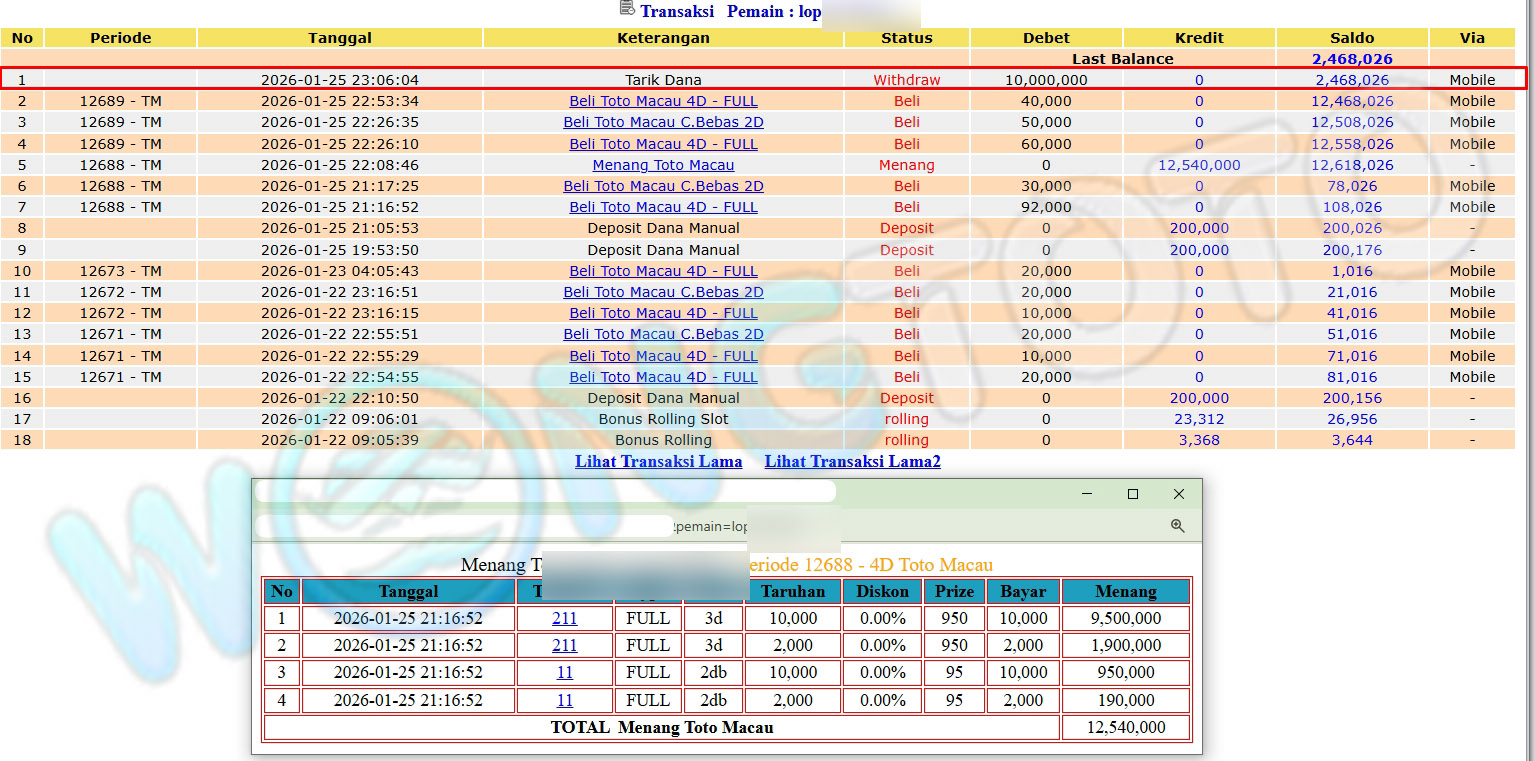This screenshot has height=761, width=1535.
Task: Minimize the popup window
Action: click(1086, 494)
